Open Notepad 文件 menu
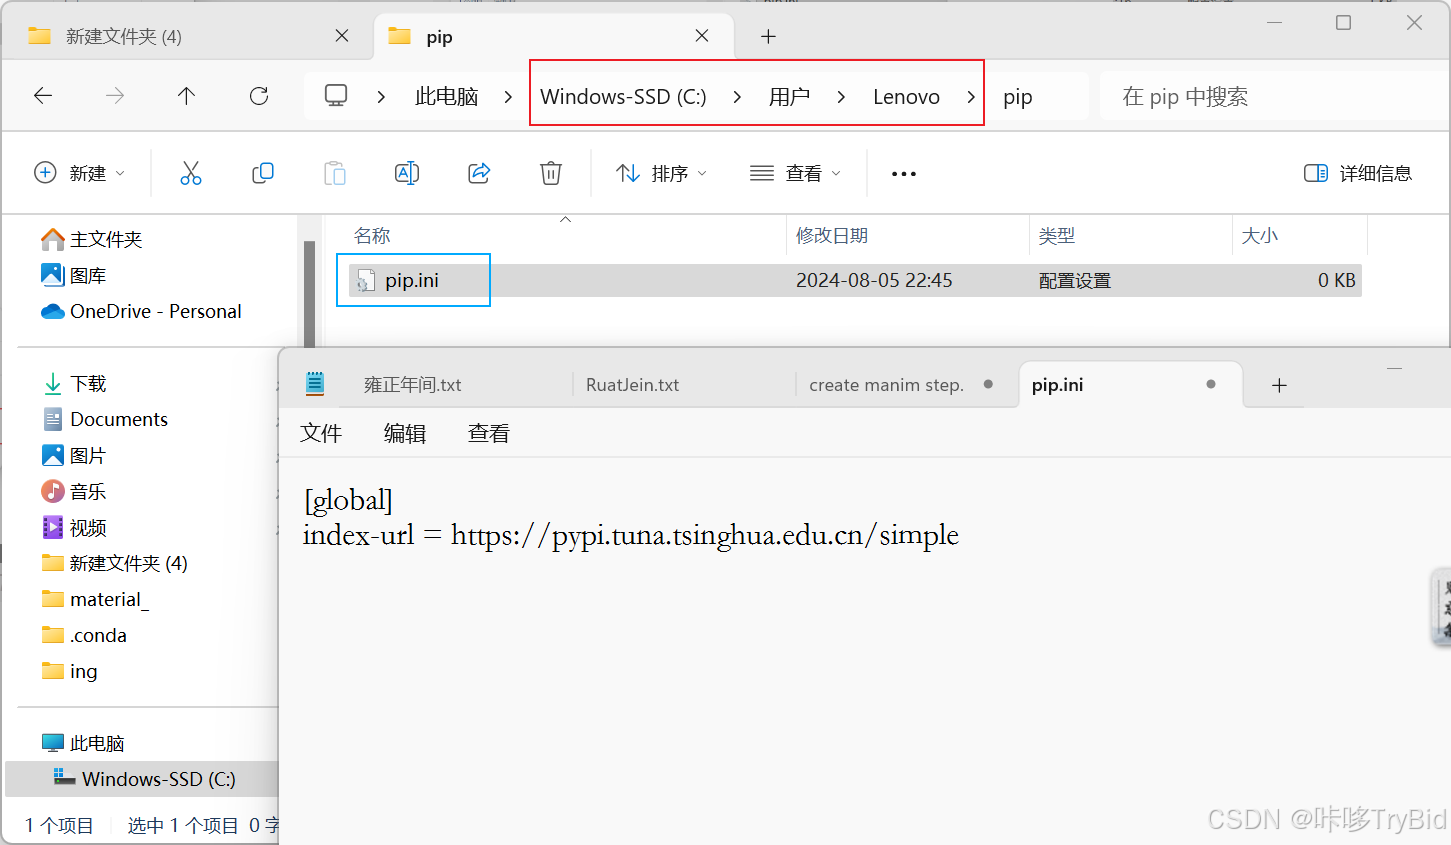This screenshot has width=1451, height=845. [321, 433]
